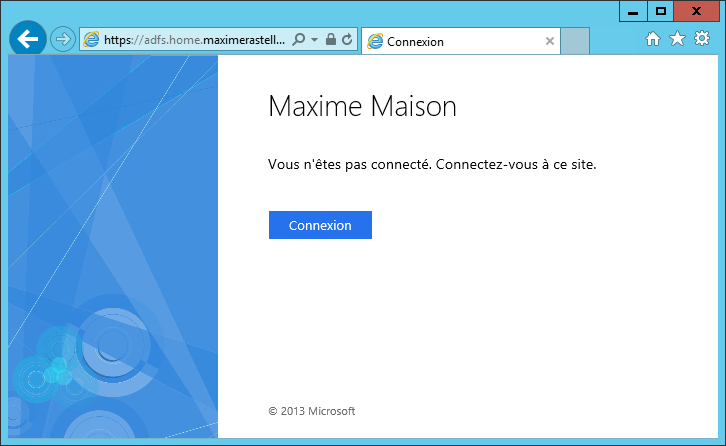Close the Internet Explorer window

tap(696, 12)
